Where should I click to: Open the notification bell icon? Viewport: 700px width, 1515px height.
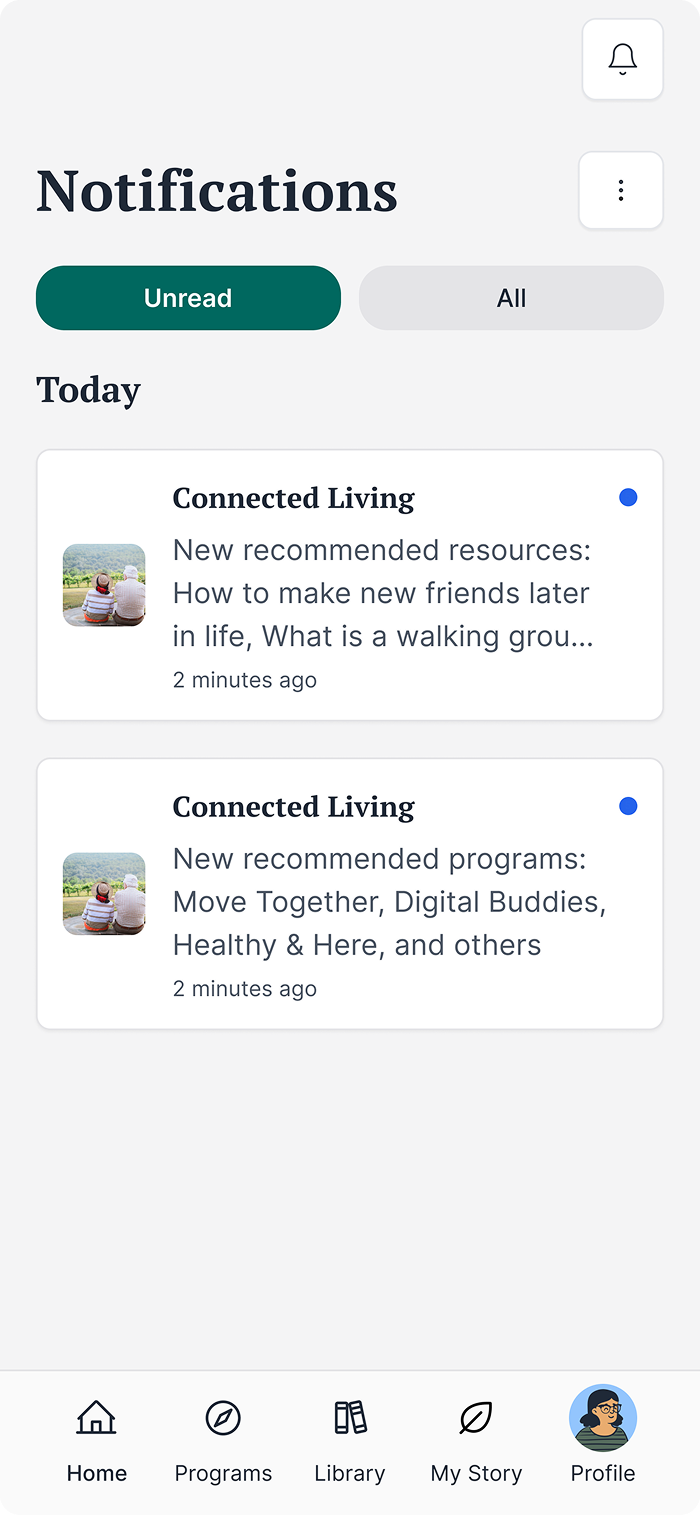[622, 59]
